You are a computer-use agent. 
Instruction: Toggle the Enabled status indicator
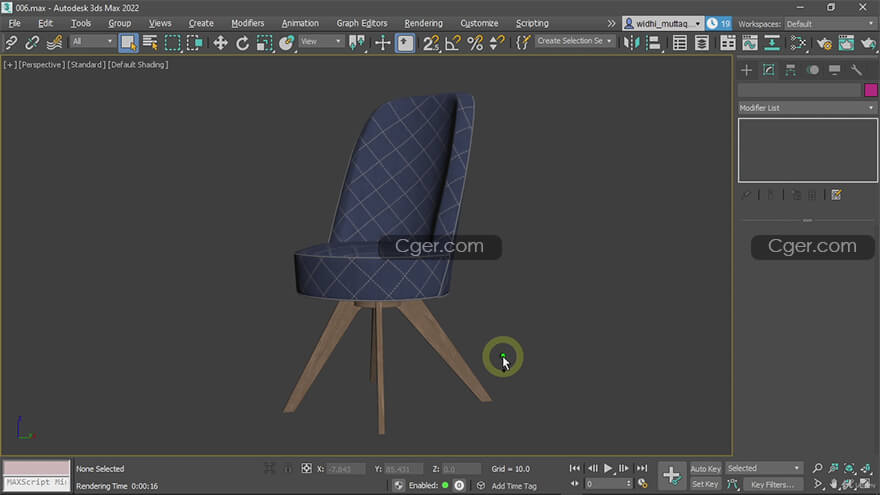tap(445, 485)
